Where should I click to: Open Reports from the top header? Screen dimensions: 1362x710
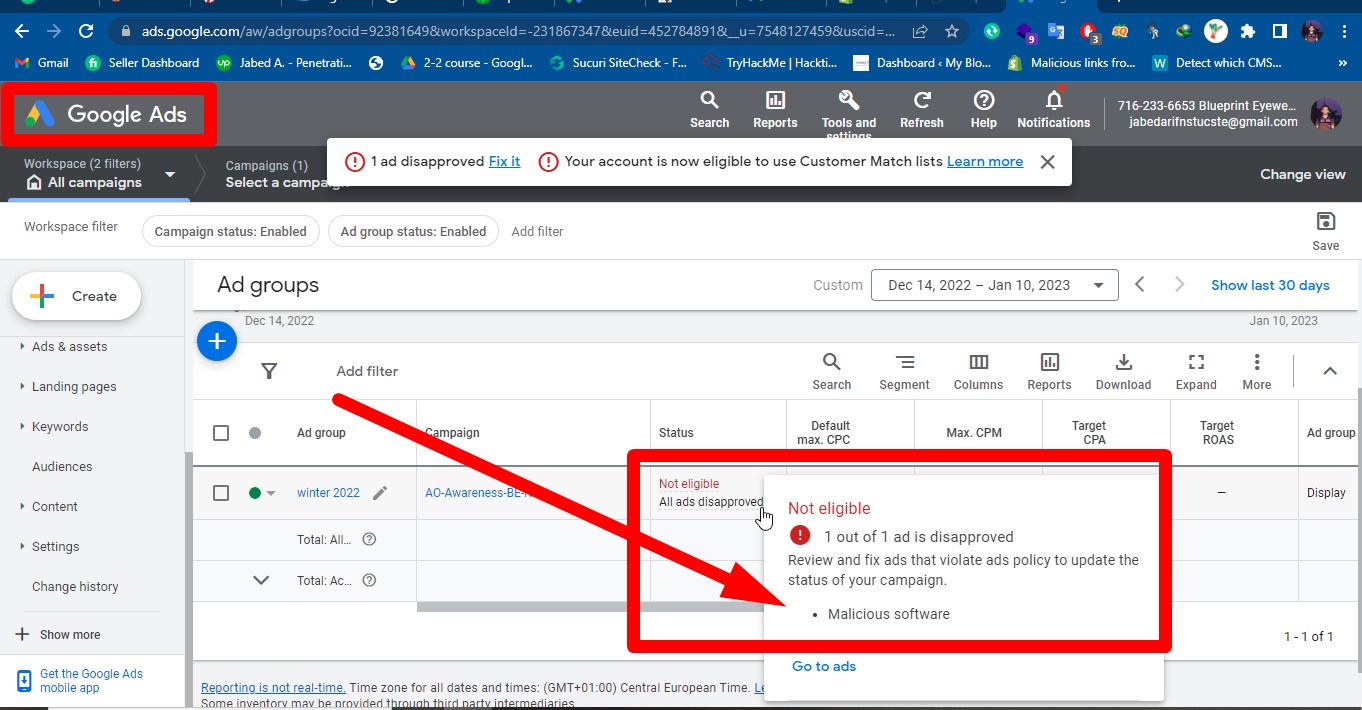775,109
